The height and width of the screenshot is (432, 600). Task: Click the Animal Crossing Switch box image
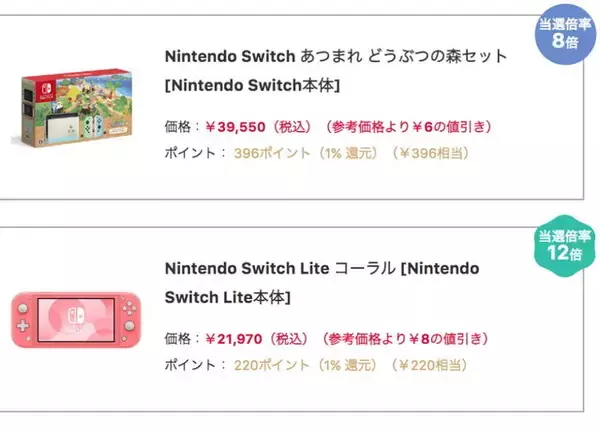75,106
